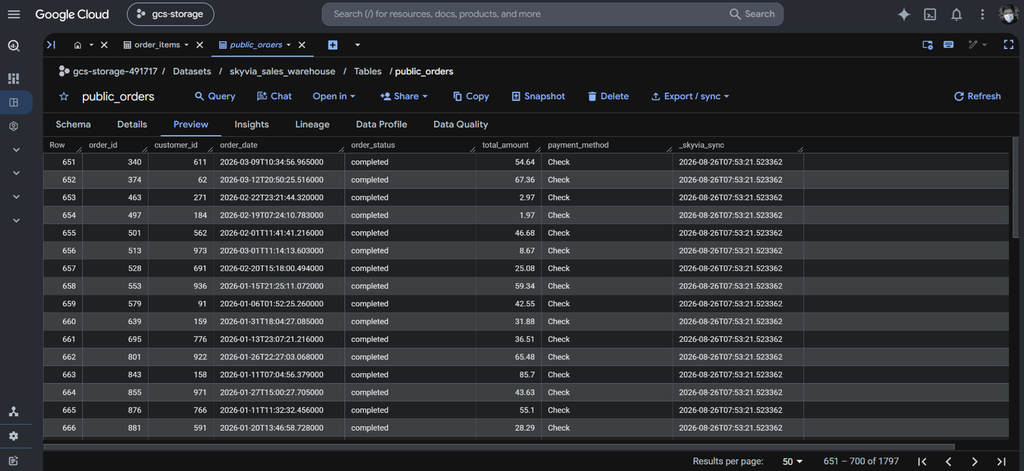Close the public_orders tab
Screen dimensions: 1024x471
[302, 45]
